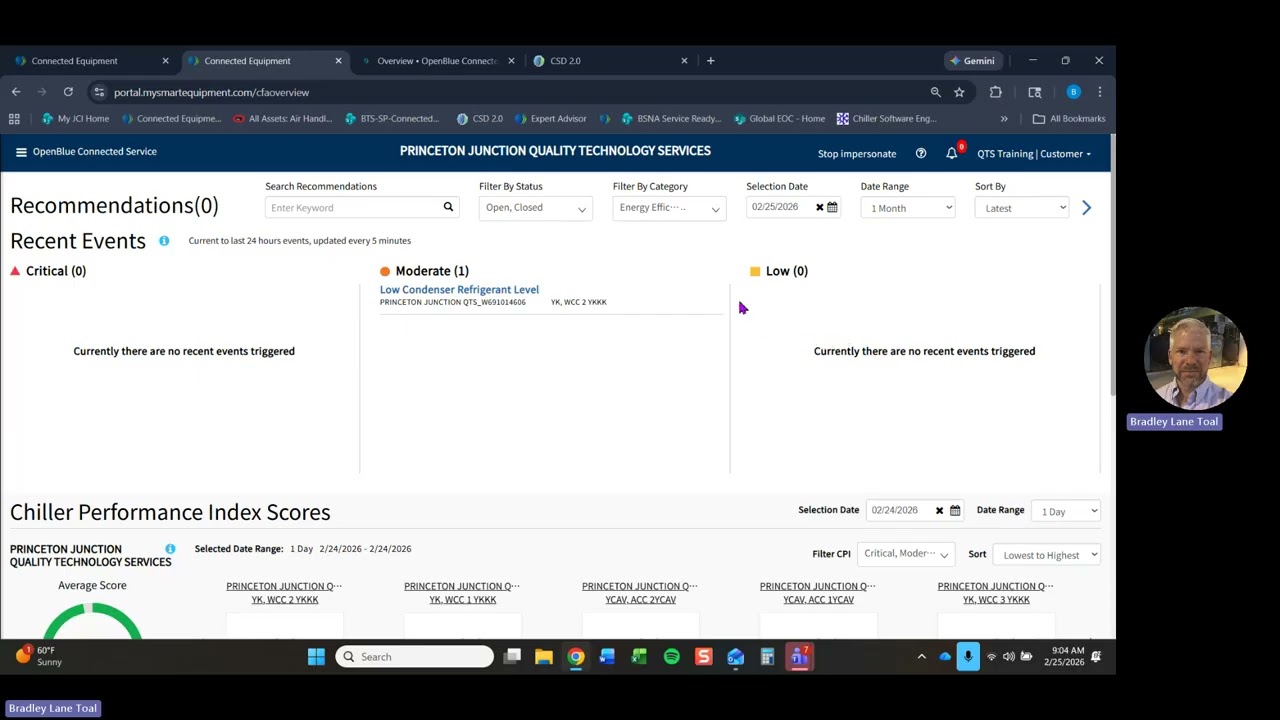Open Excel from the taskbar
The height and width of the screenshot is (720, 1280).
640,657
